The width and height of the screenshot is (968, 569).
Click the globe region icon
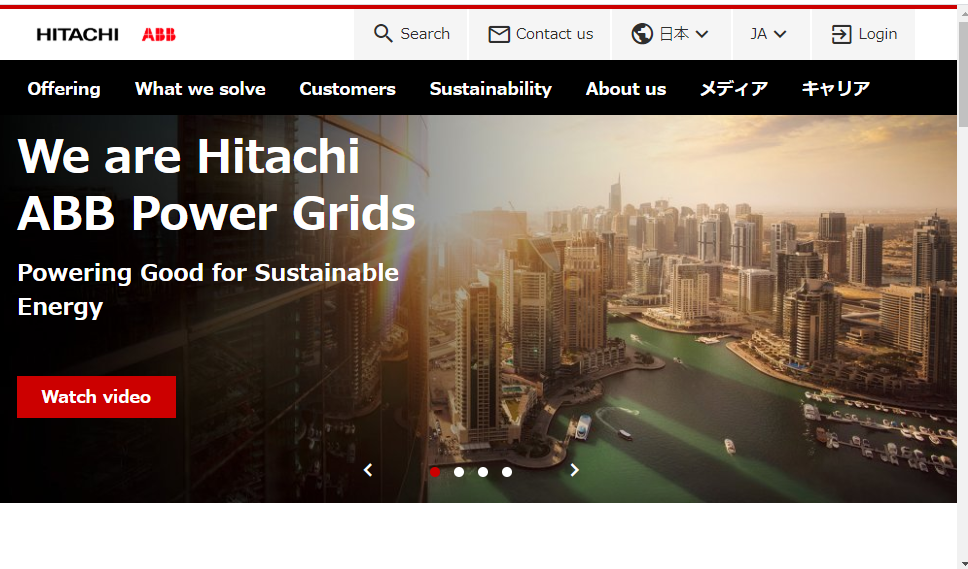[x=642, y=34]
